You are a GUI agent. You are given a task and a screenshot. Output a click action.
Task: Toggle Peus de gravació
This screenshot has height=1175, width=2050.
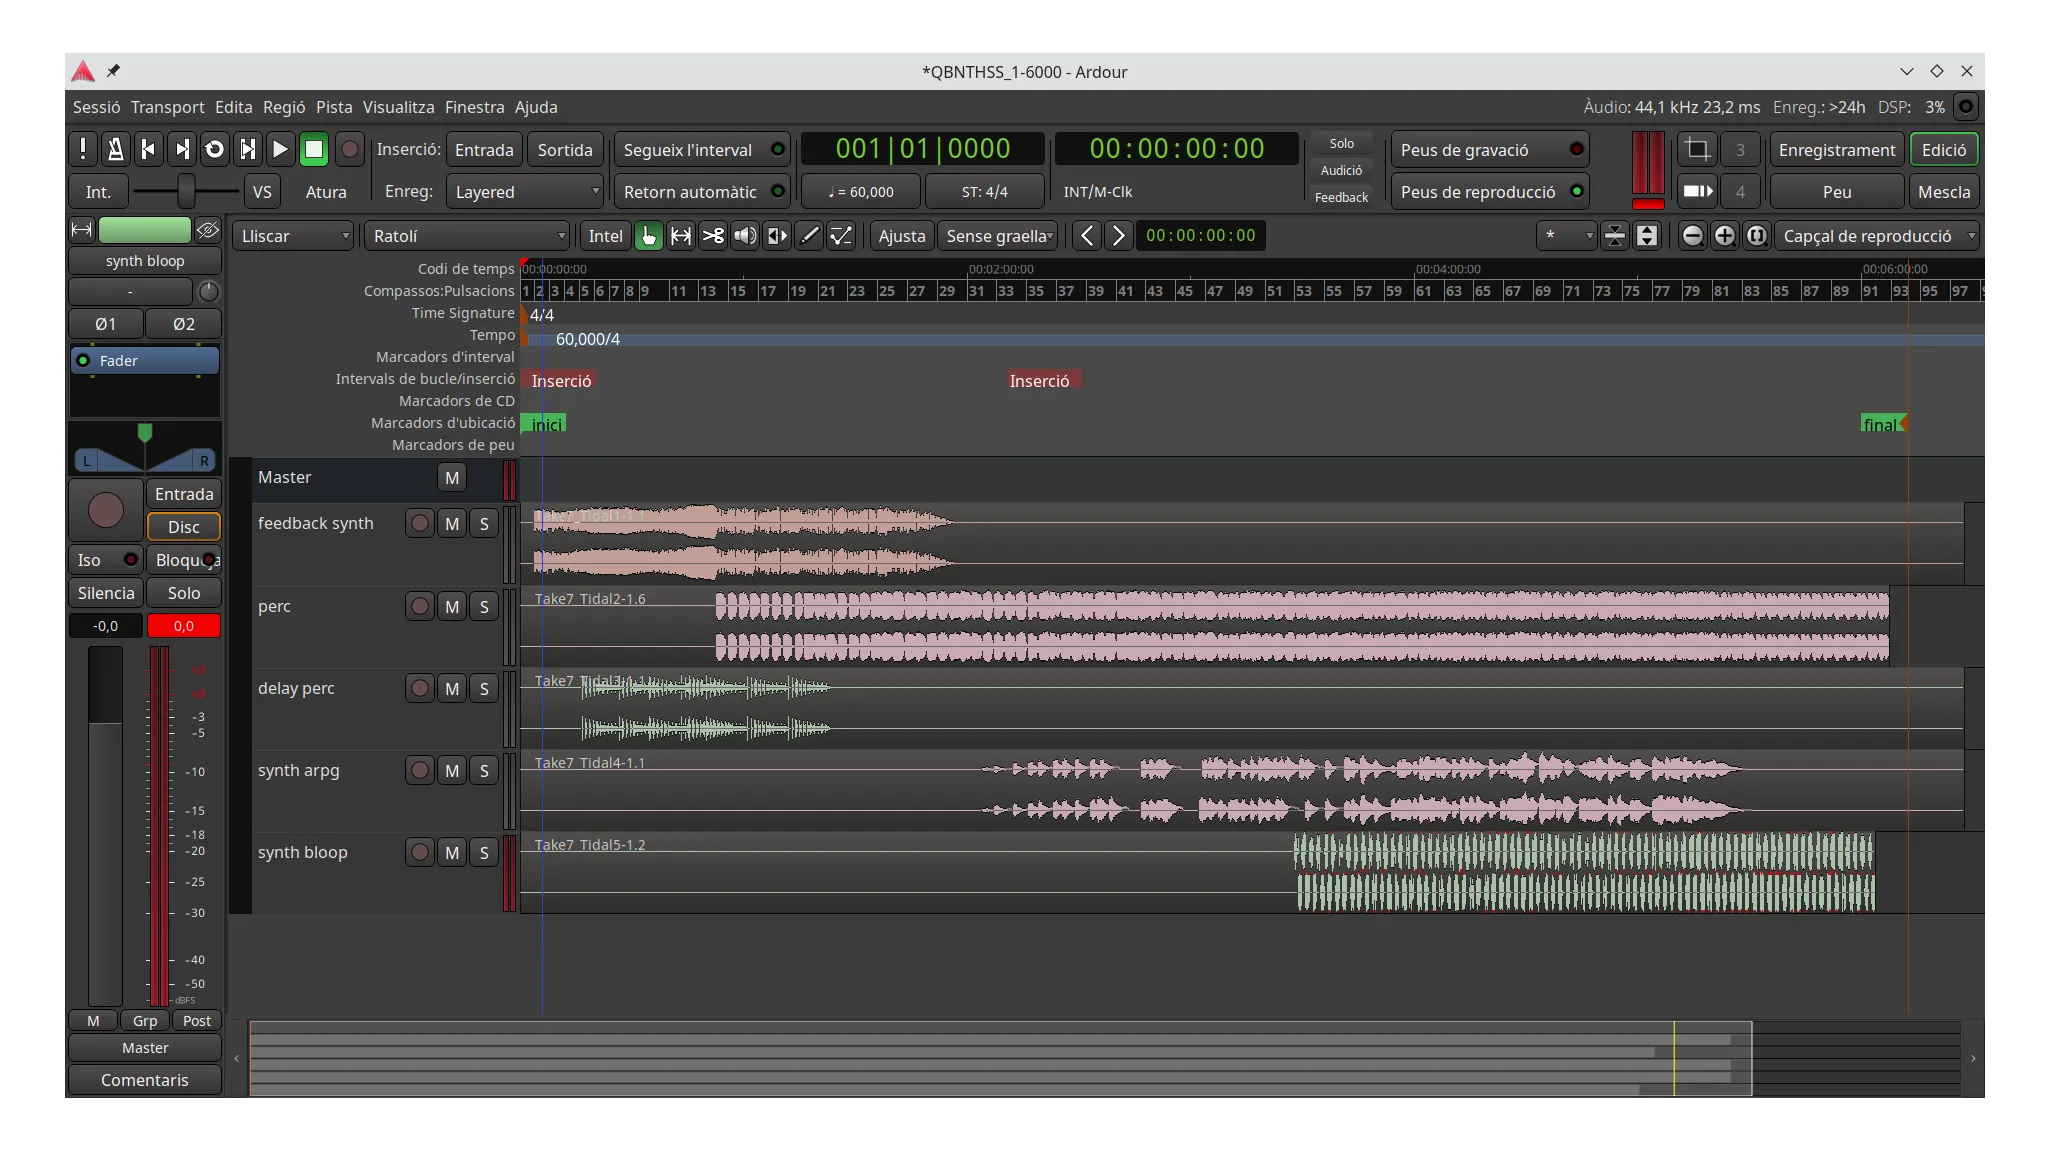(1488, 150)
